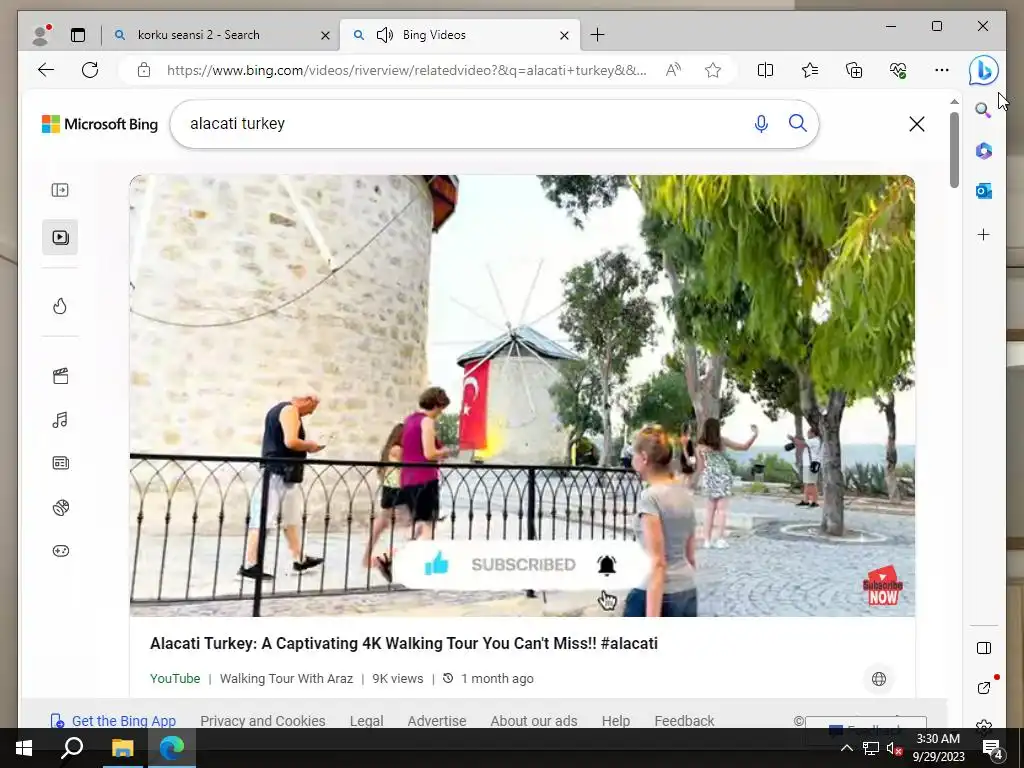This screenshot has width=1024, height=768.
Task: Open the Trending flame category
Action: [60, 306]
